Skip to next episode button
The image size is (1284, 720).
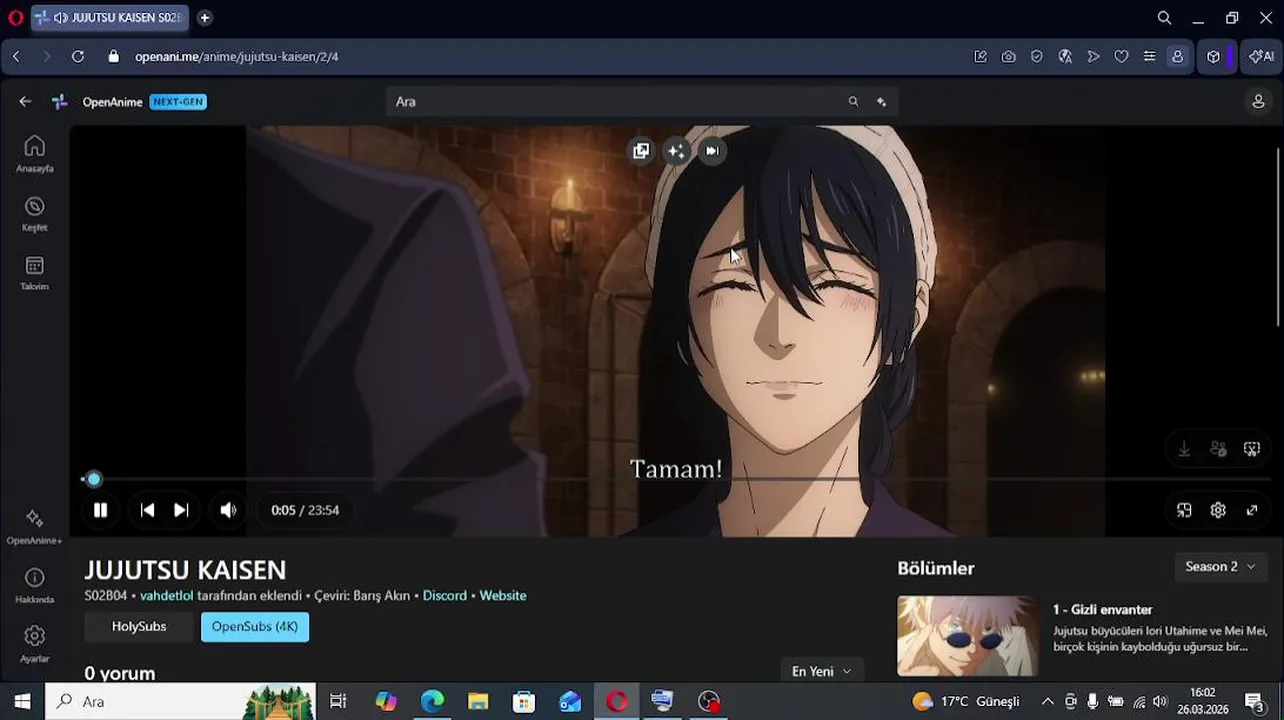[181, 510]
